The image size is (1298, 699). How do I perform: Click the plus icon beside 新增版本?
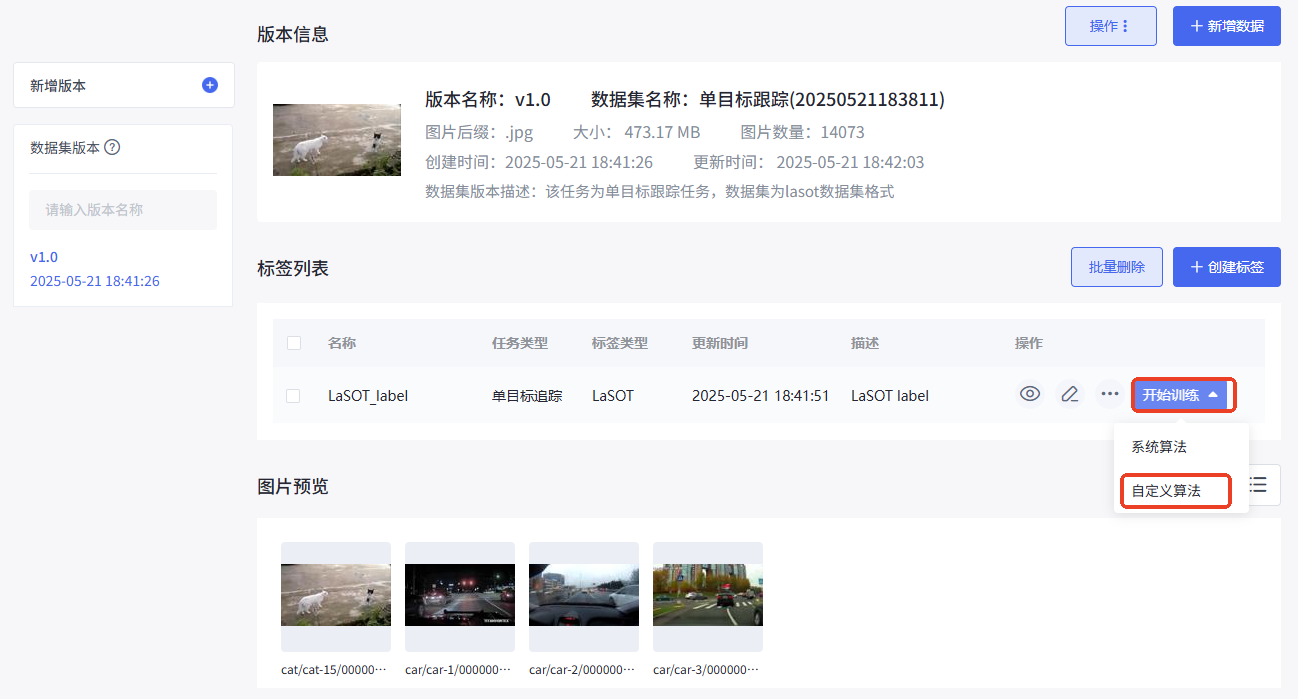pos(210,85)
